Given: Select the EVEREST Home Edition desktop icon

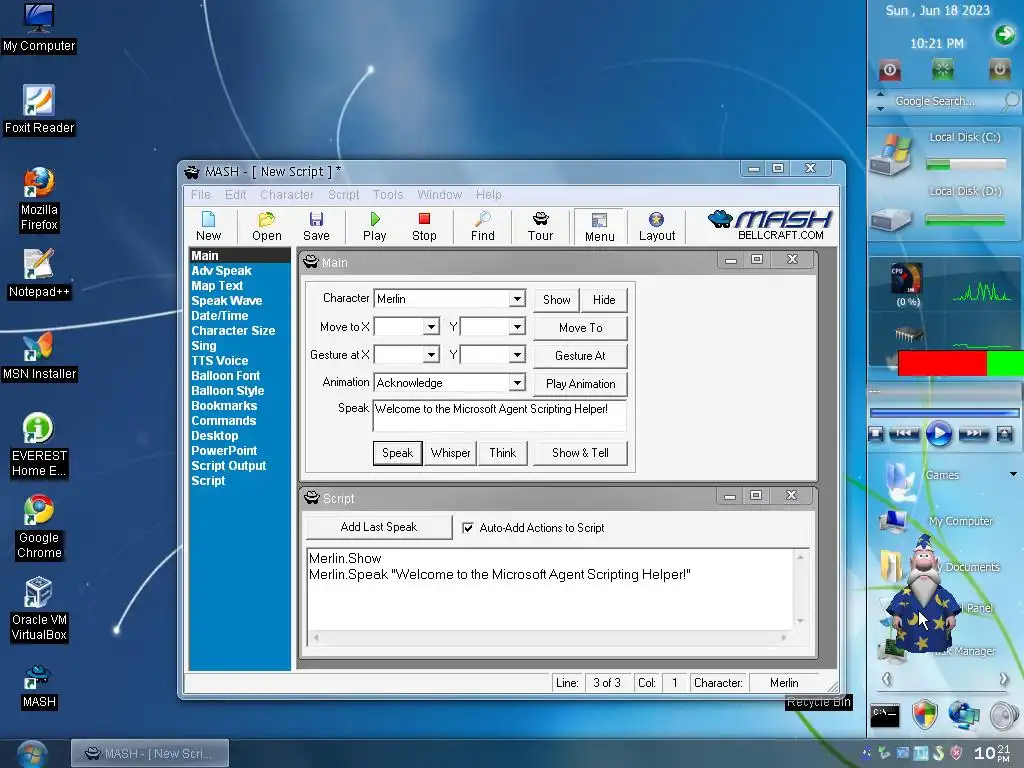Looking at the screenshot, I should click(39, 445).
